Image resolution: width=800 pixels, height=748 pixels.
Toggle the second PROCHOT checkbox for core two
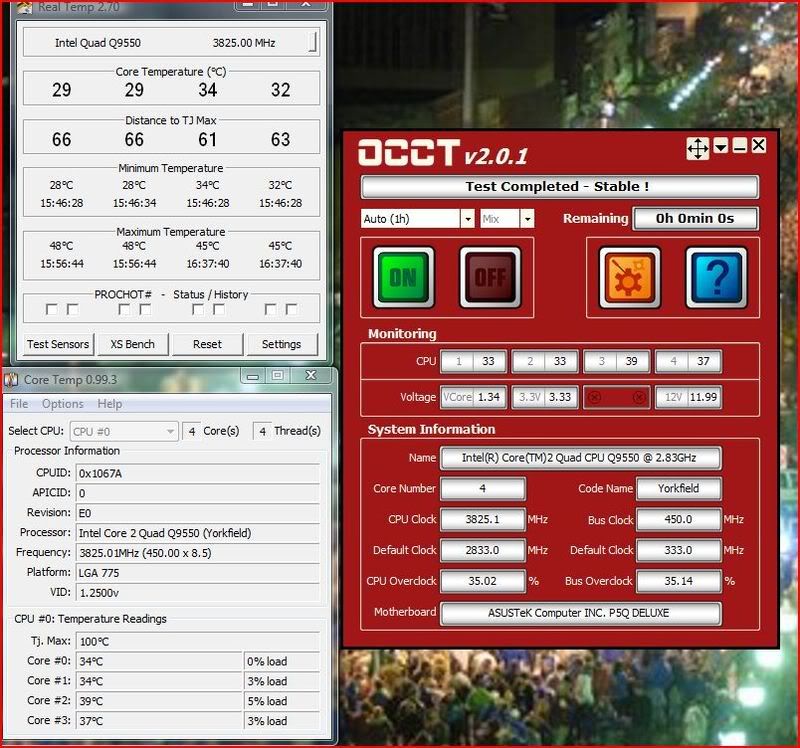[x=145, y=309]
